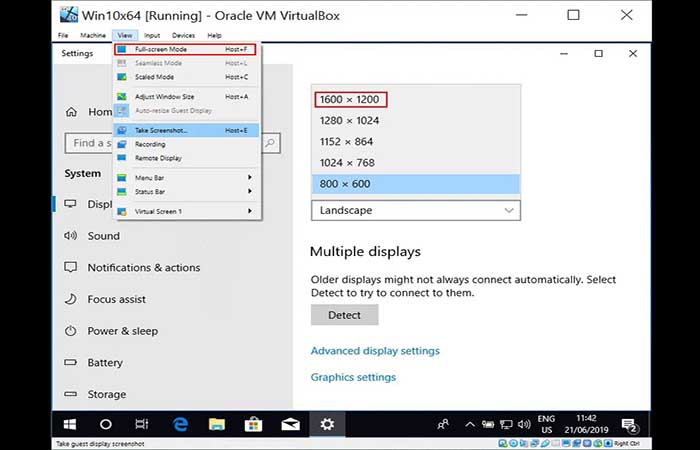Open Battery settings page
The height and width of the screenshot is (450, 700).
point(94,362)
